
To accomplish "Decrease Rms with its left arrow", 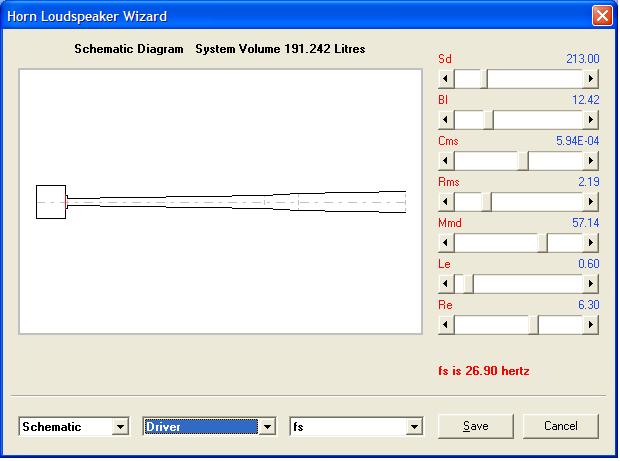I will pyautogui.click(x=446, y=202).
